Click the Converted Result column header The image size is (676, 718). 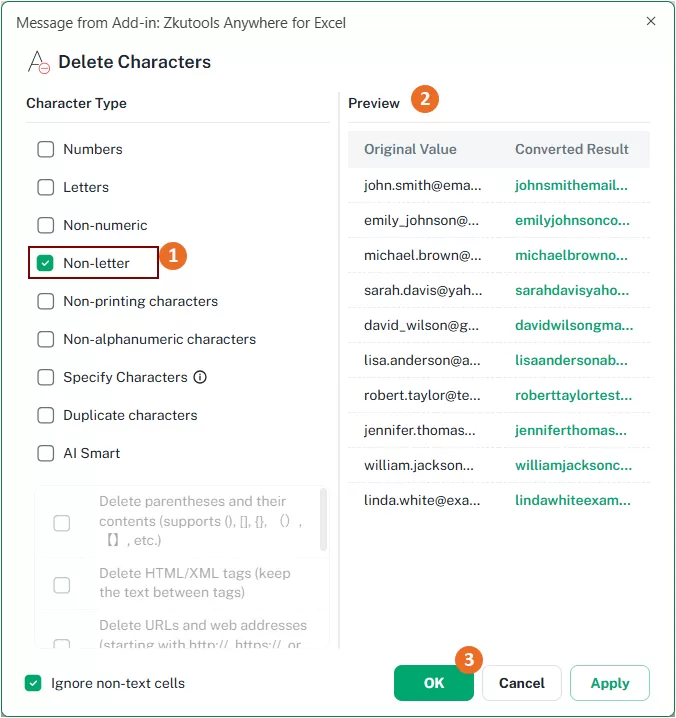[572, 149]
